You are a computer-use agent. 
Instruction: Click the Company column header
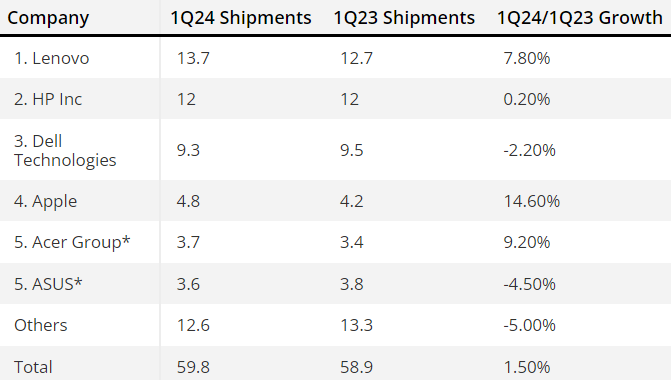tap(48, 18)
